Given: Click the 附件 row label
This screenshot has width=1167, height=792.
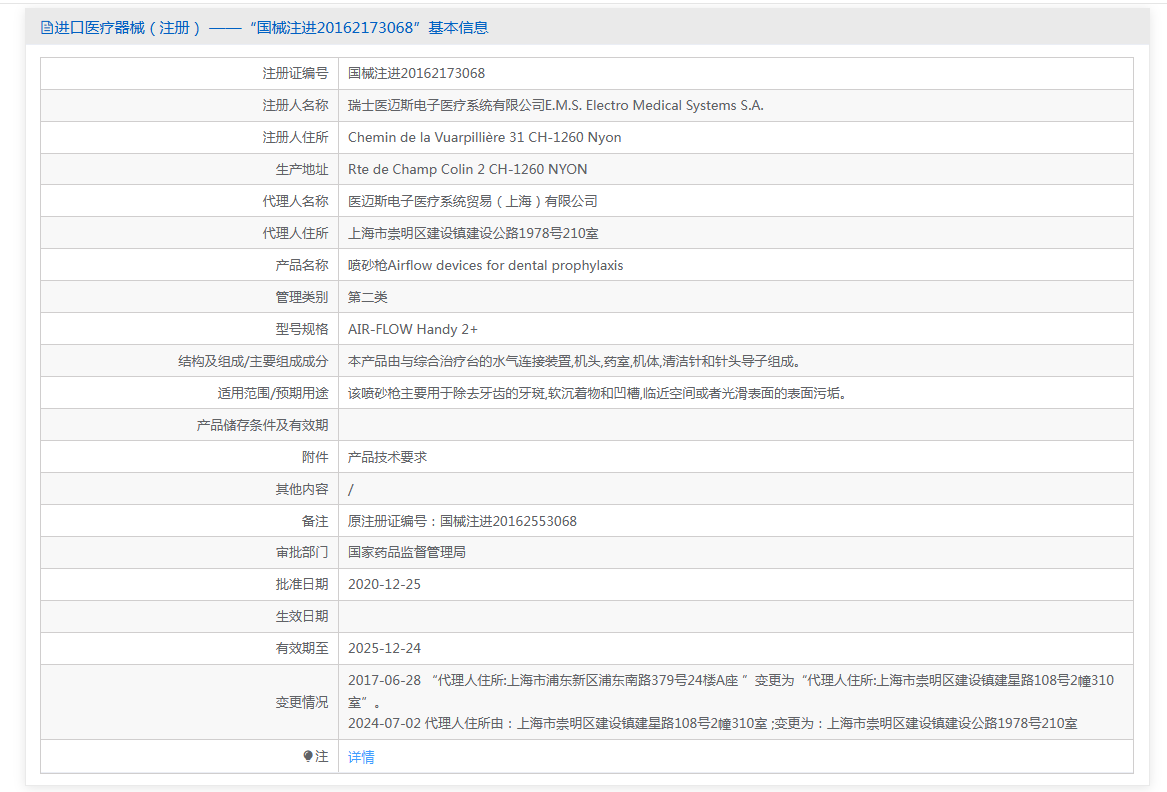Looking at the screenshot, I should point(315,457).
